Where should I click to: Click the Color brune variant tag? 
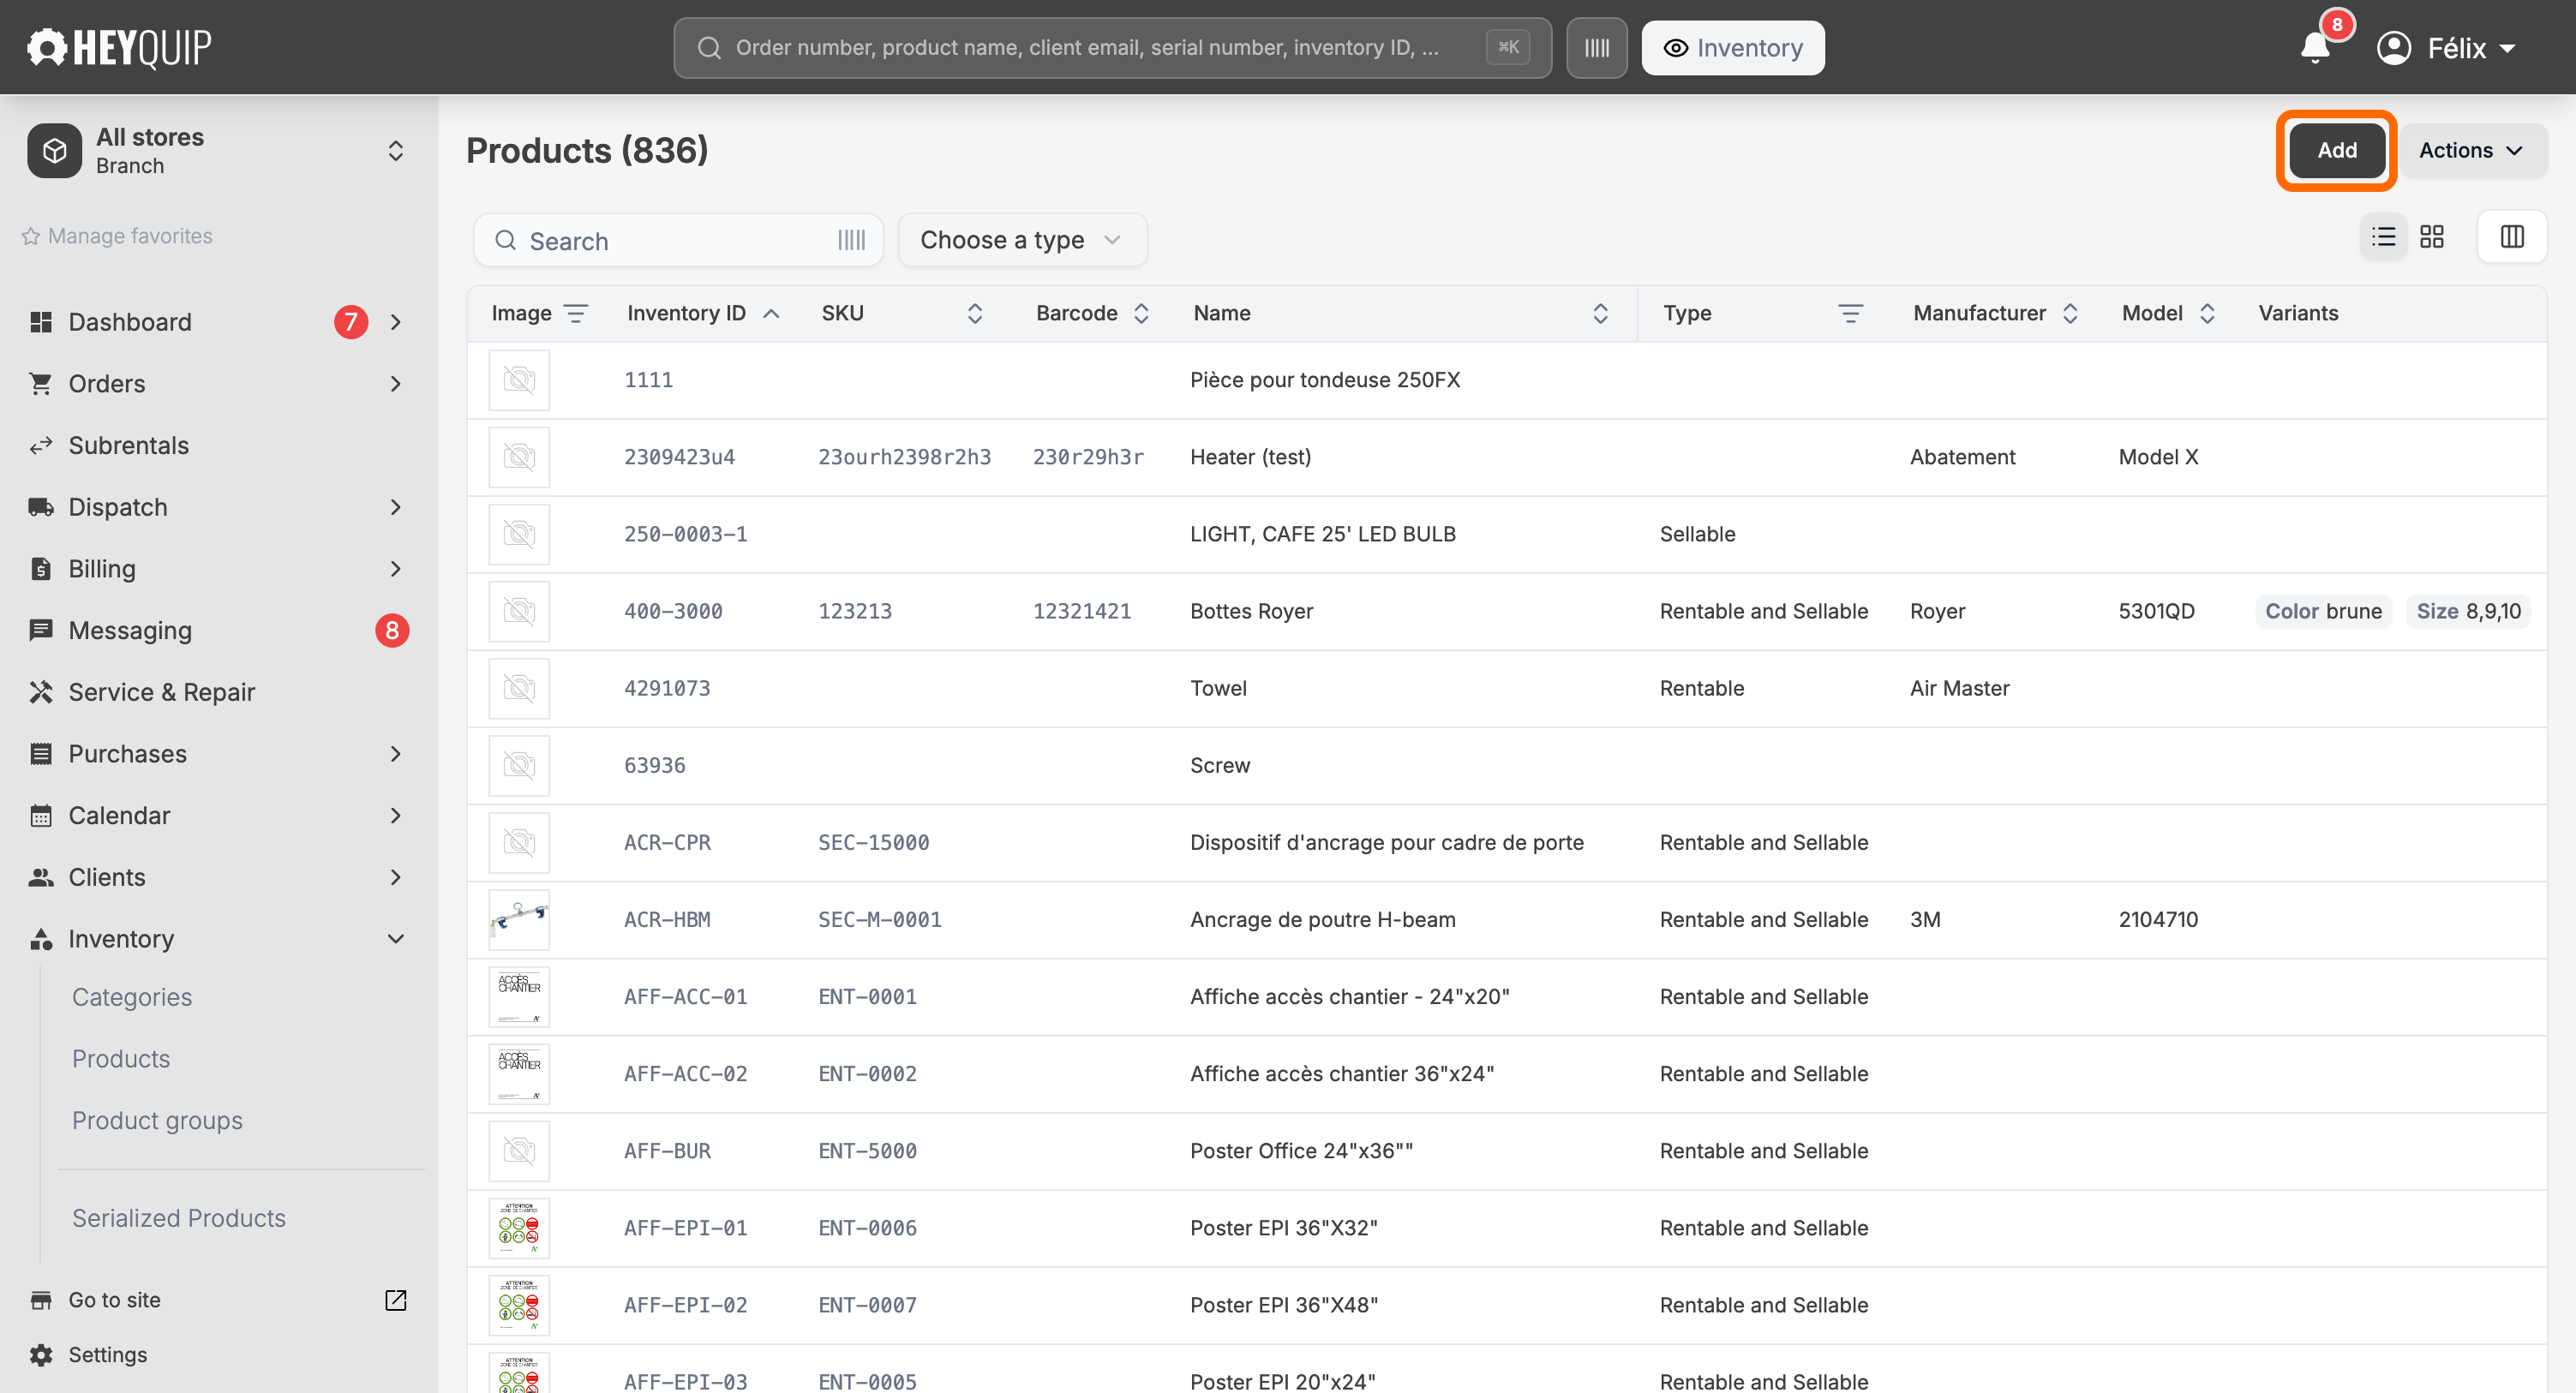[x=2323, y=611]
